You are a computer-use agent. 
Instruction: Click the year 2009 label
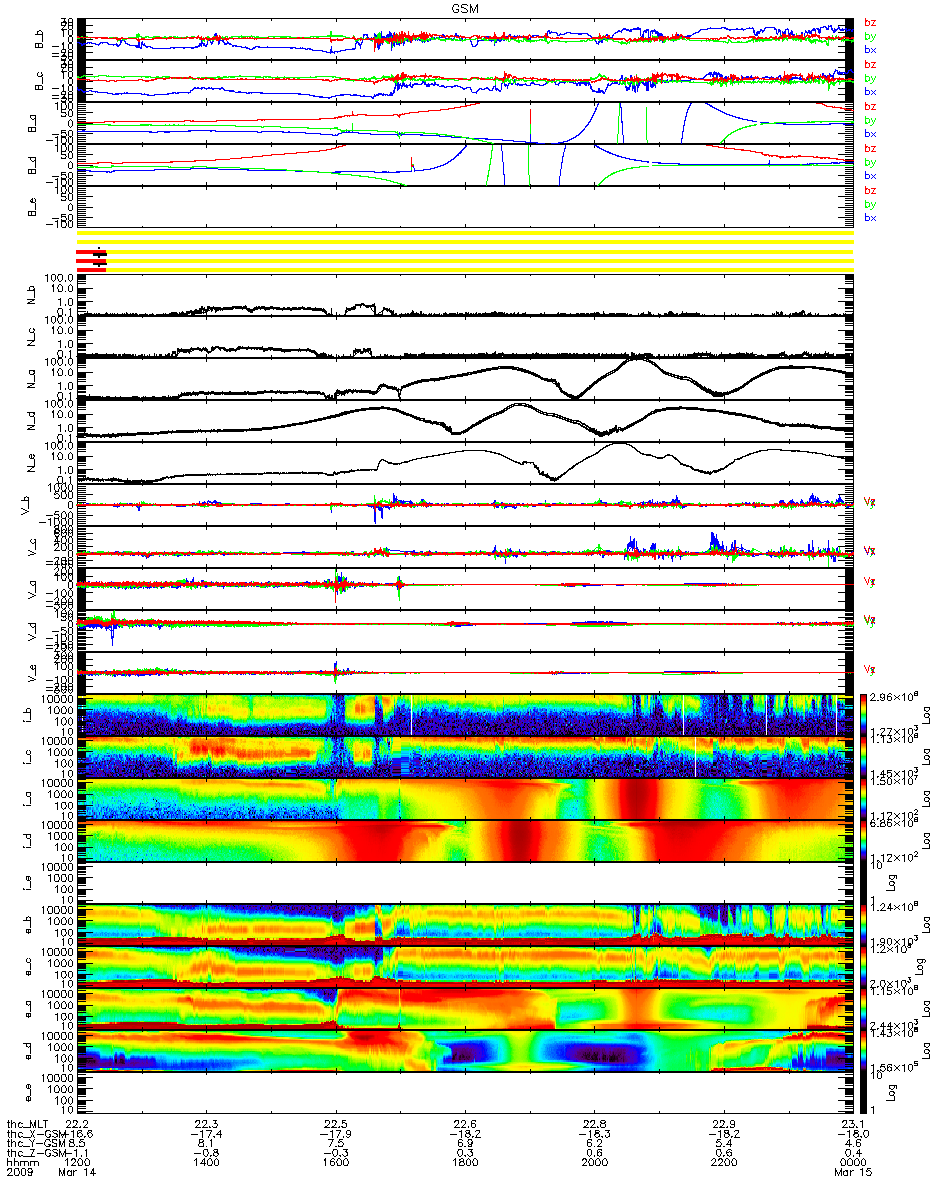[19, 1174]
